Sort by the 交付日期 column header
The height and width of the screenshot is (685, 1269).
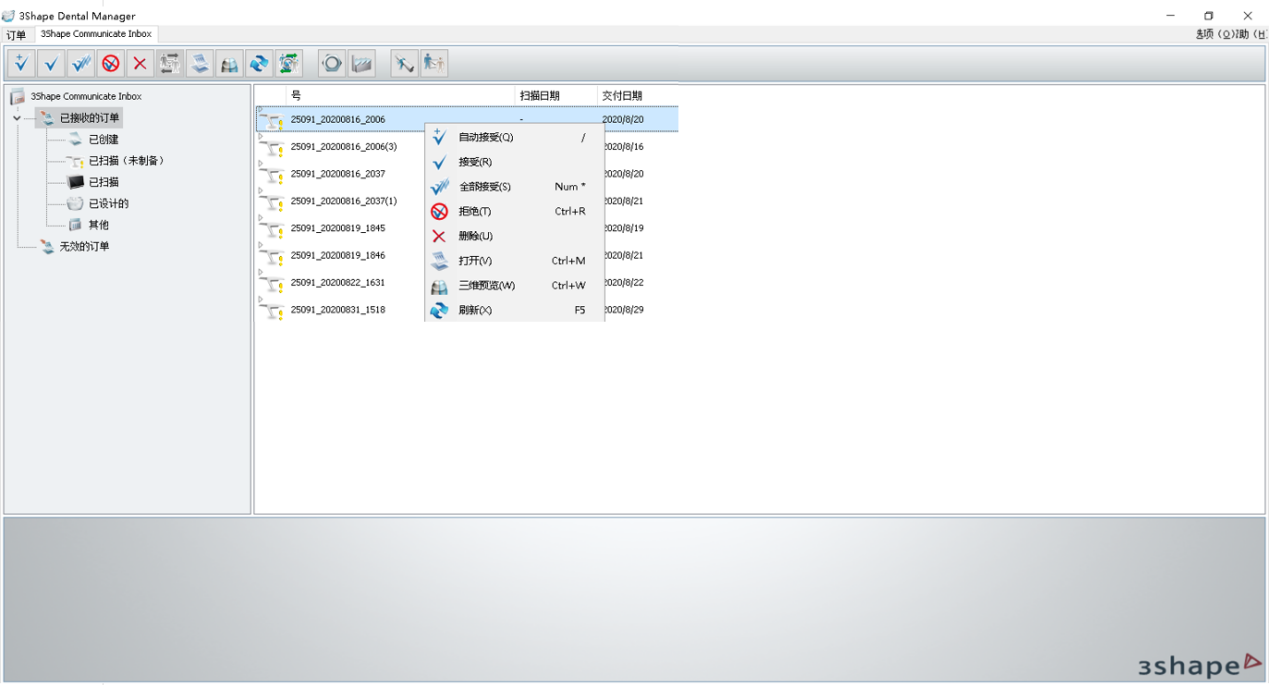(x=638, y=96)
